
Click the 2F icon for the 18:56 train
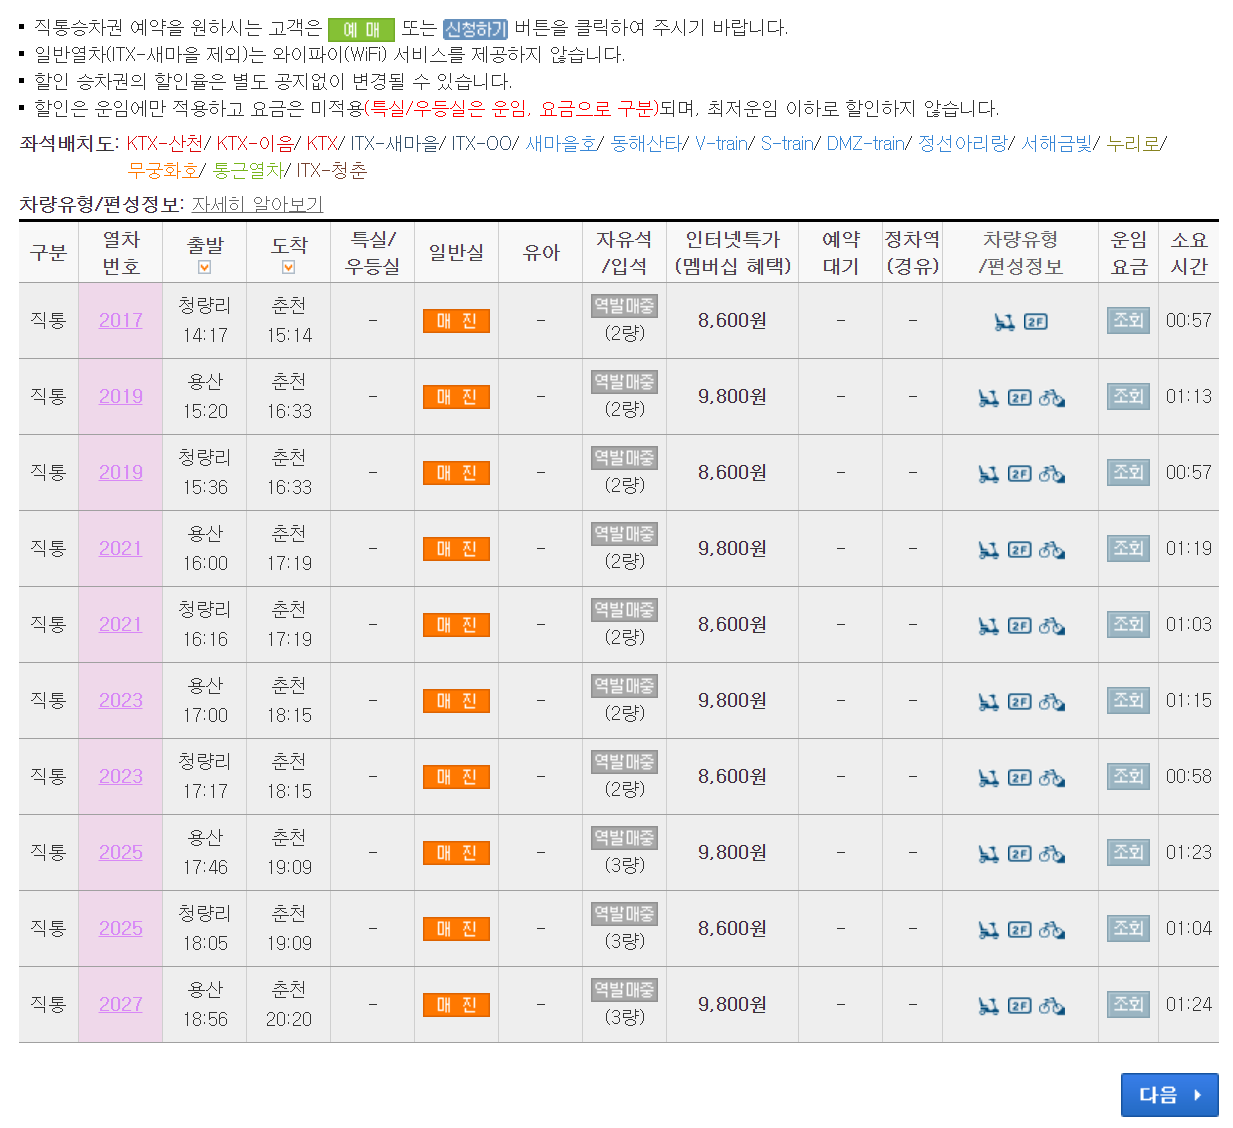coord(1020,1006)
